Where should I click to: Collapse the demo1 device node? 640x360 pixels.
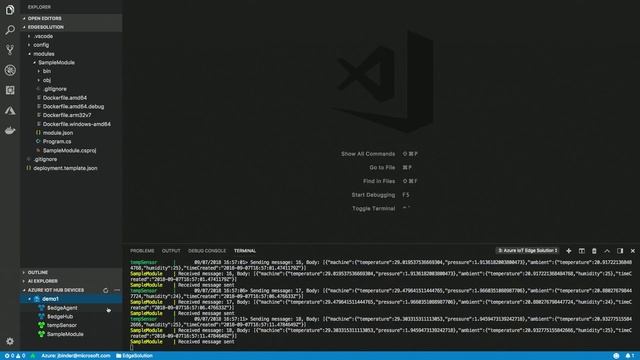tap(29, 299)
